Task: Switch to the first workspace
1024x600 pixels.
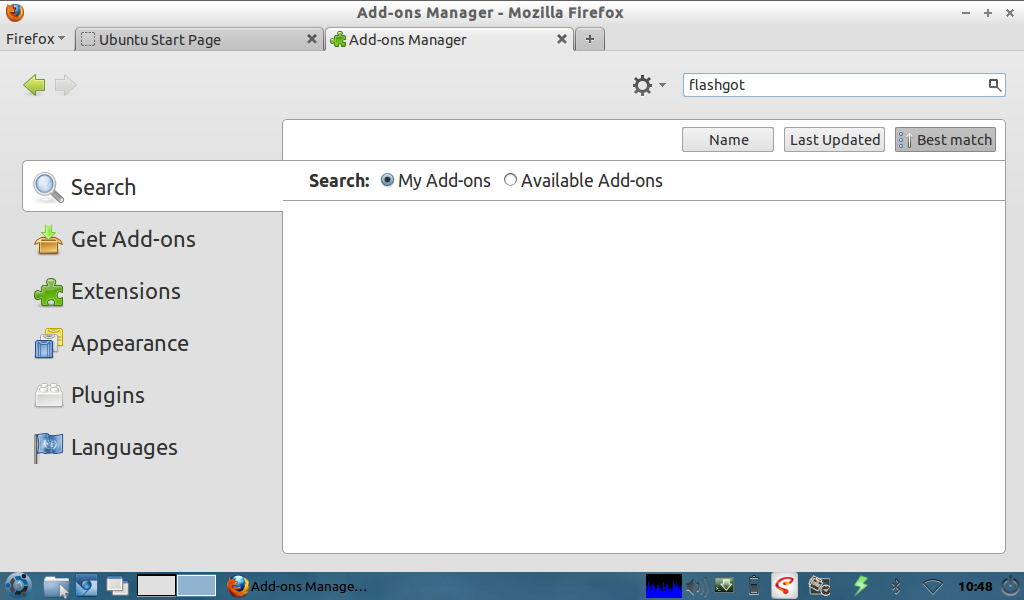Action: click(156, 586)
